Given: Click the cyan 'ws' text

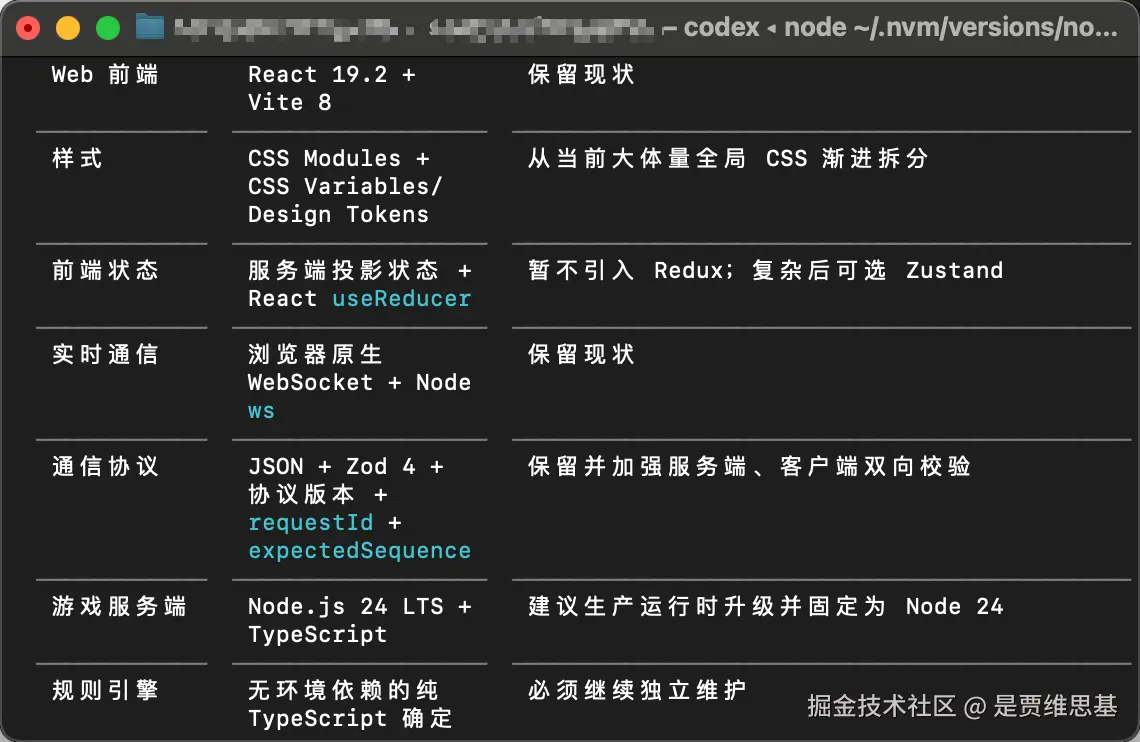Looking at the screenshot, I should [x=262, y=411].
